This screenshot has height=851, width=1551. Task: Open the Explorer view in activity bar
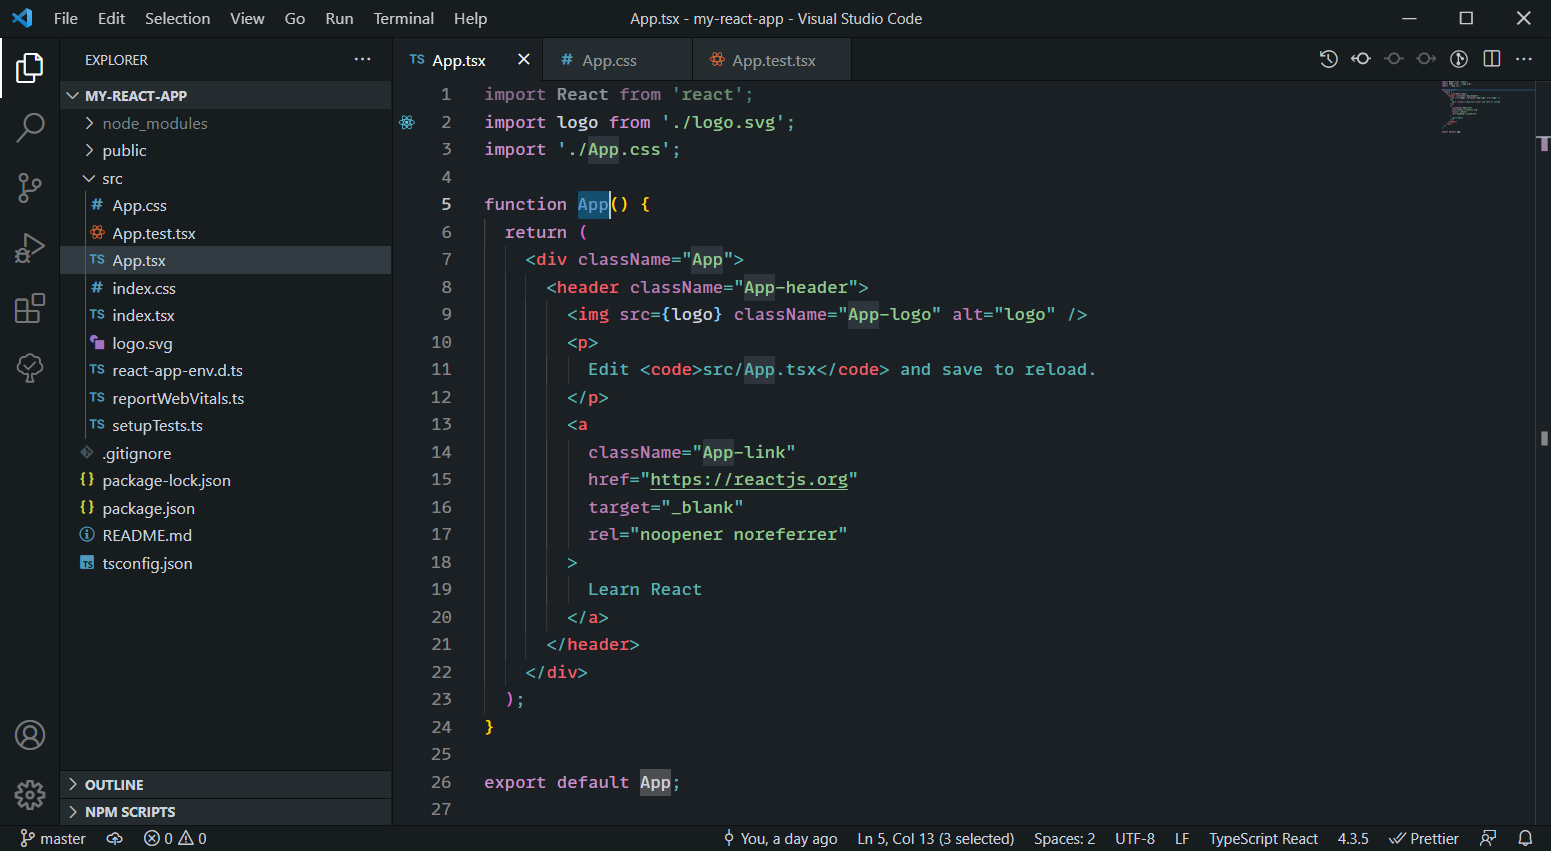tap(30, 68)
